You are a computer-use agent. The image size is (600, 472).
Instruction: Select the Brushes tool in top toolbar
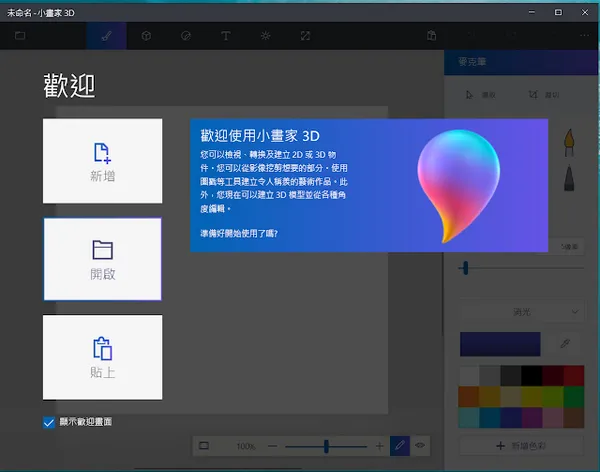pos(106,36)
